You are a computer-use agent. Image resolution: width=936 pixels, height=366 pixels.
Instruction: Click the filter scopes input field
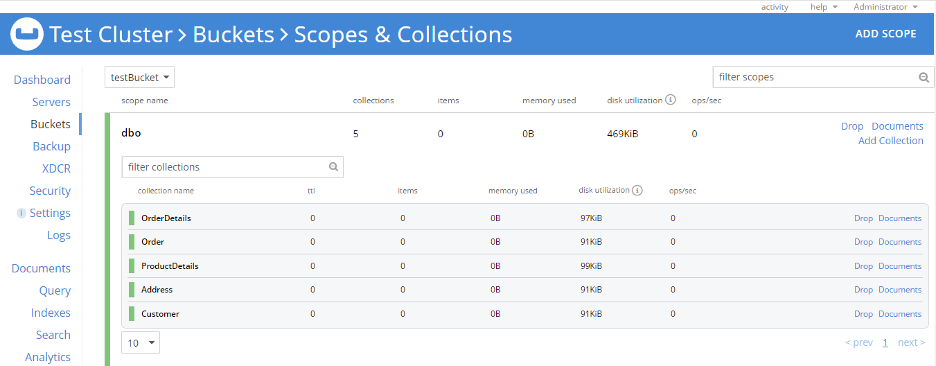coord(824,77)
